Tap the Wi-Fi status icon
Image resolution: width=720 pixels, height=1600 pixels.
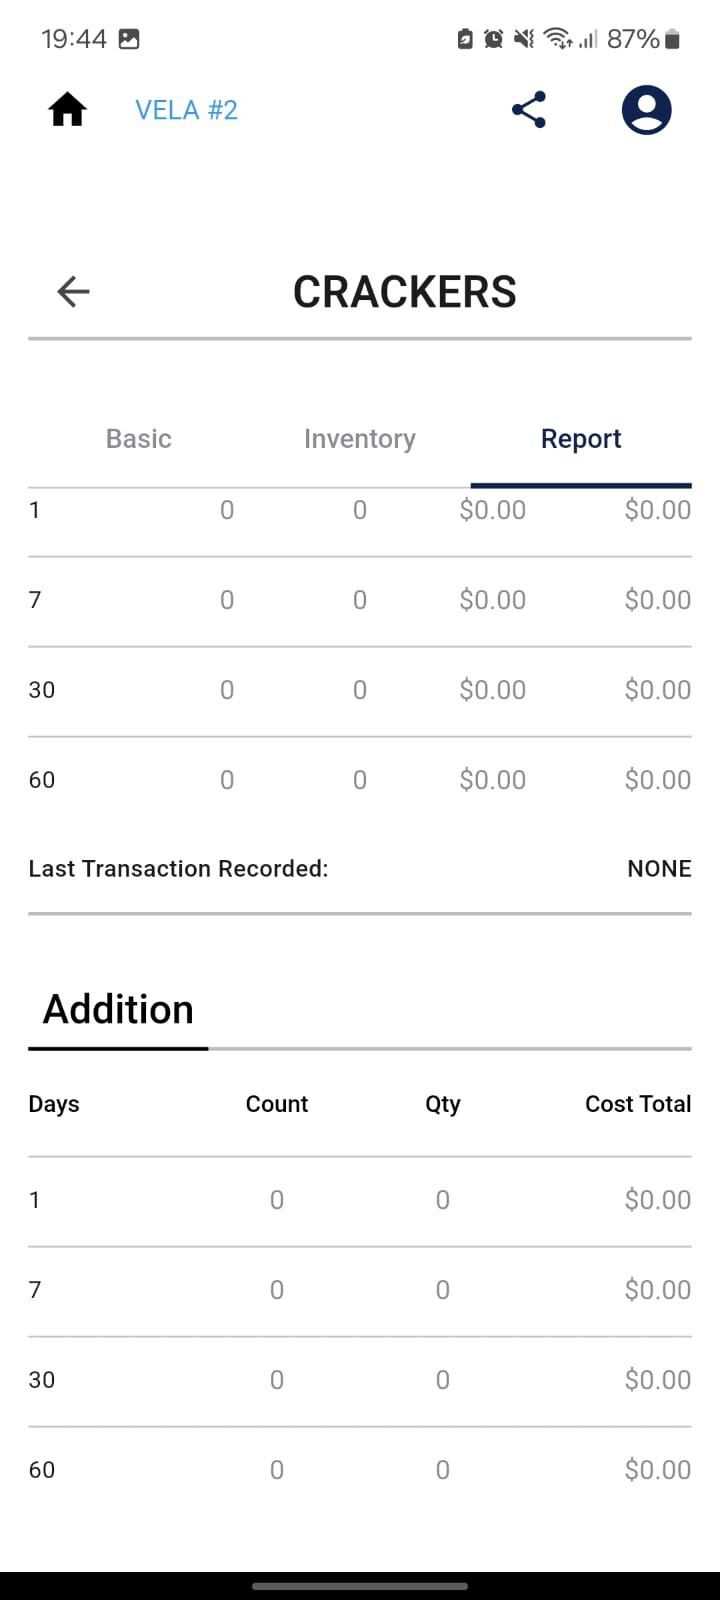pyautogui.click(x=558, y=39)
